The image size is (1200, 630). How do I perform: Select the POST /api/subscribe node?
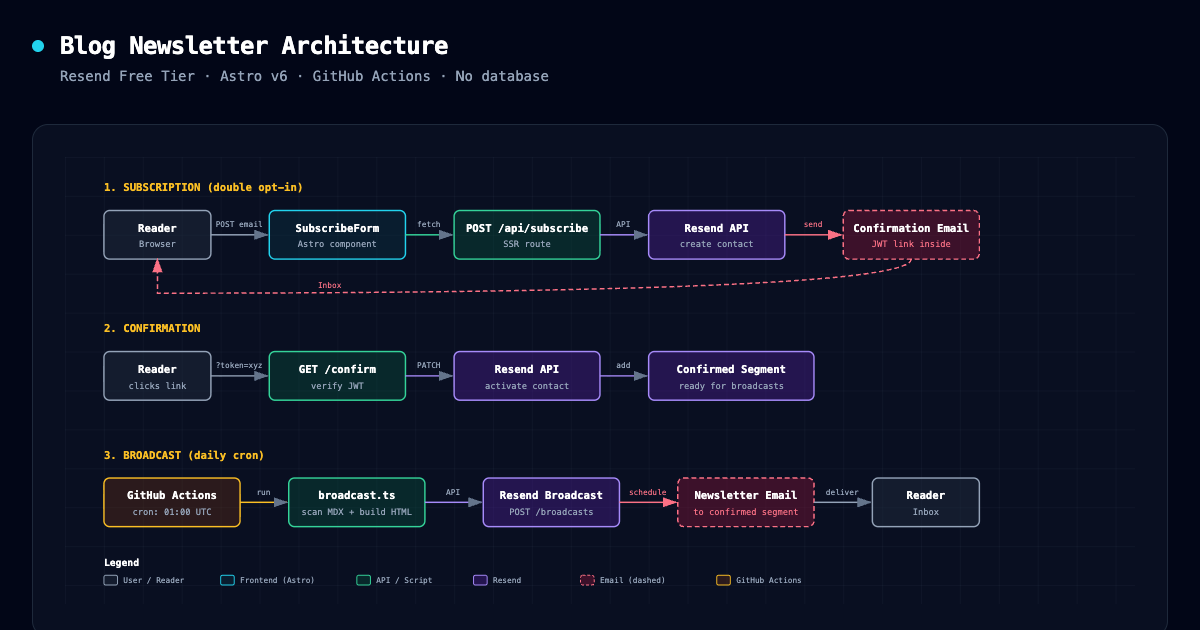527,235
